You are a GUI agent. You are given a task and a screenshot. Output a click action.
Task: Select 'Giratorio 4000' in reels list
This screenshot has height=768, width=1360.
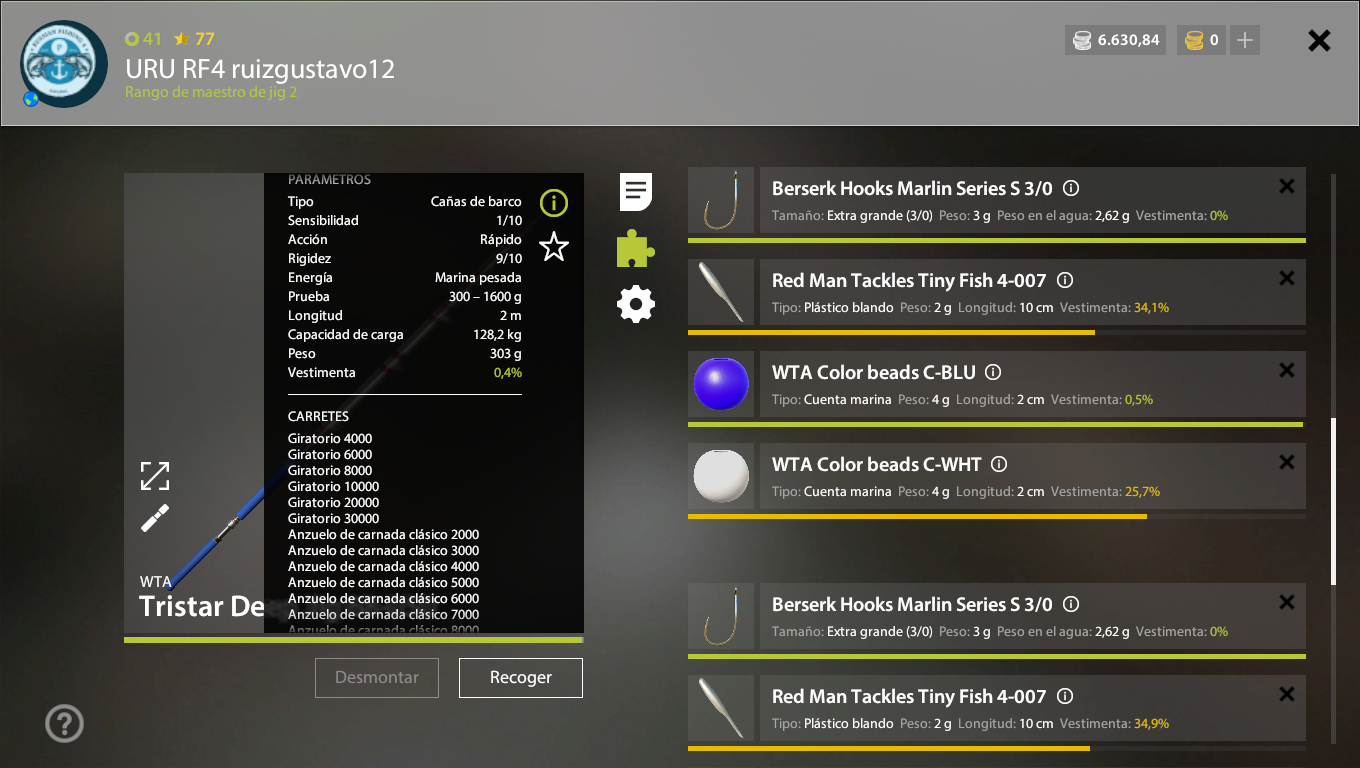point(330,438)
